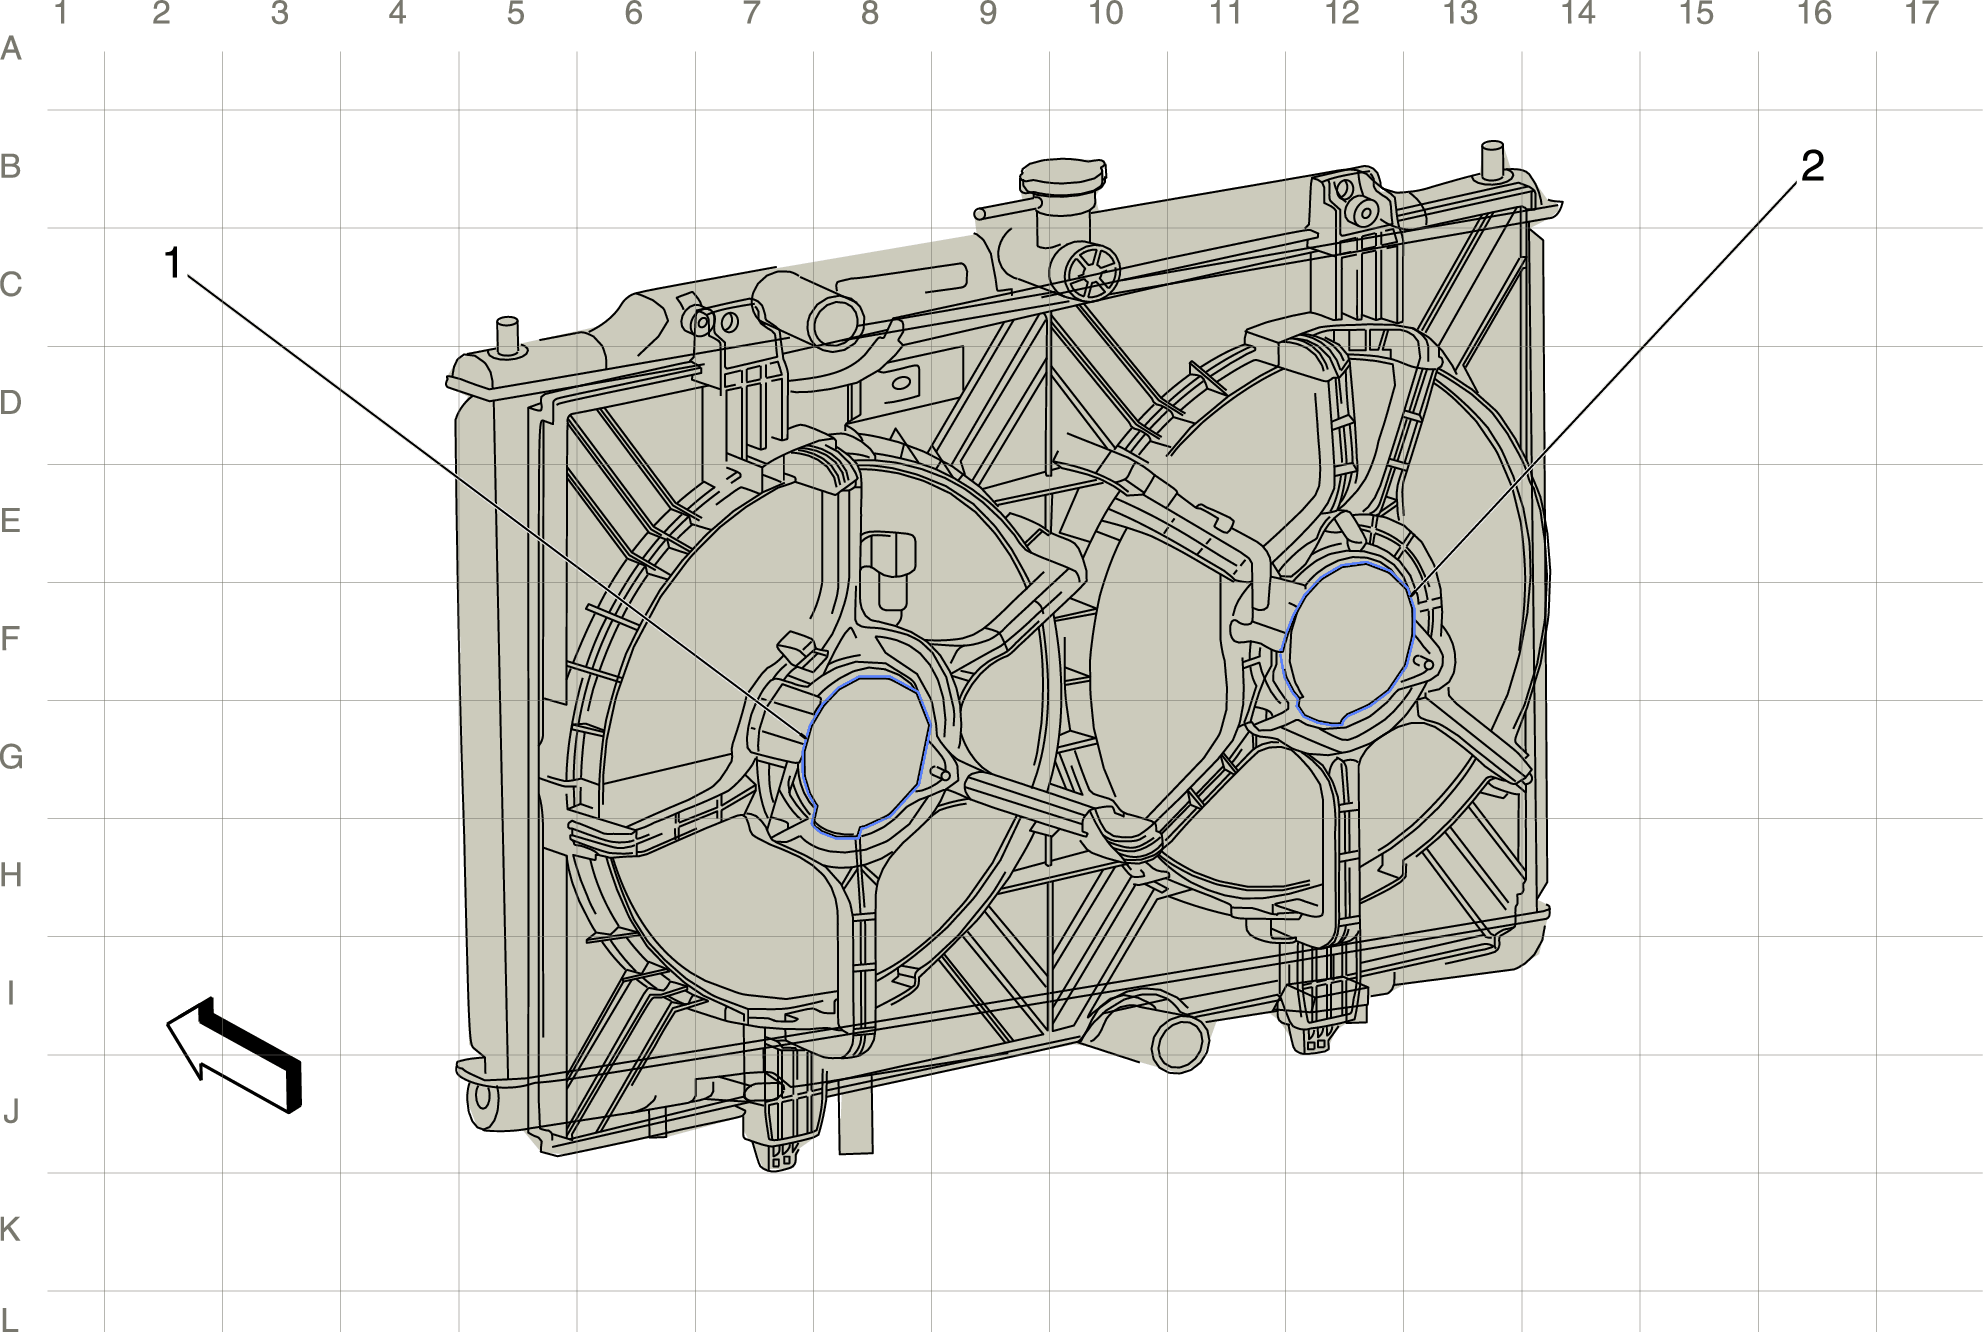Select column header 13 on the grid
This screenshot has width=1983, height=1332.
(x=1460, y=14)
